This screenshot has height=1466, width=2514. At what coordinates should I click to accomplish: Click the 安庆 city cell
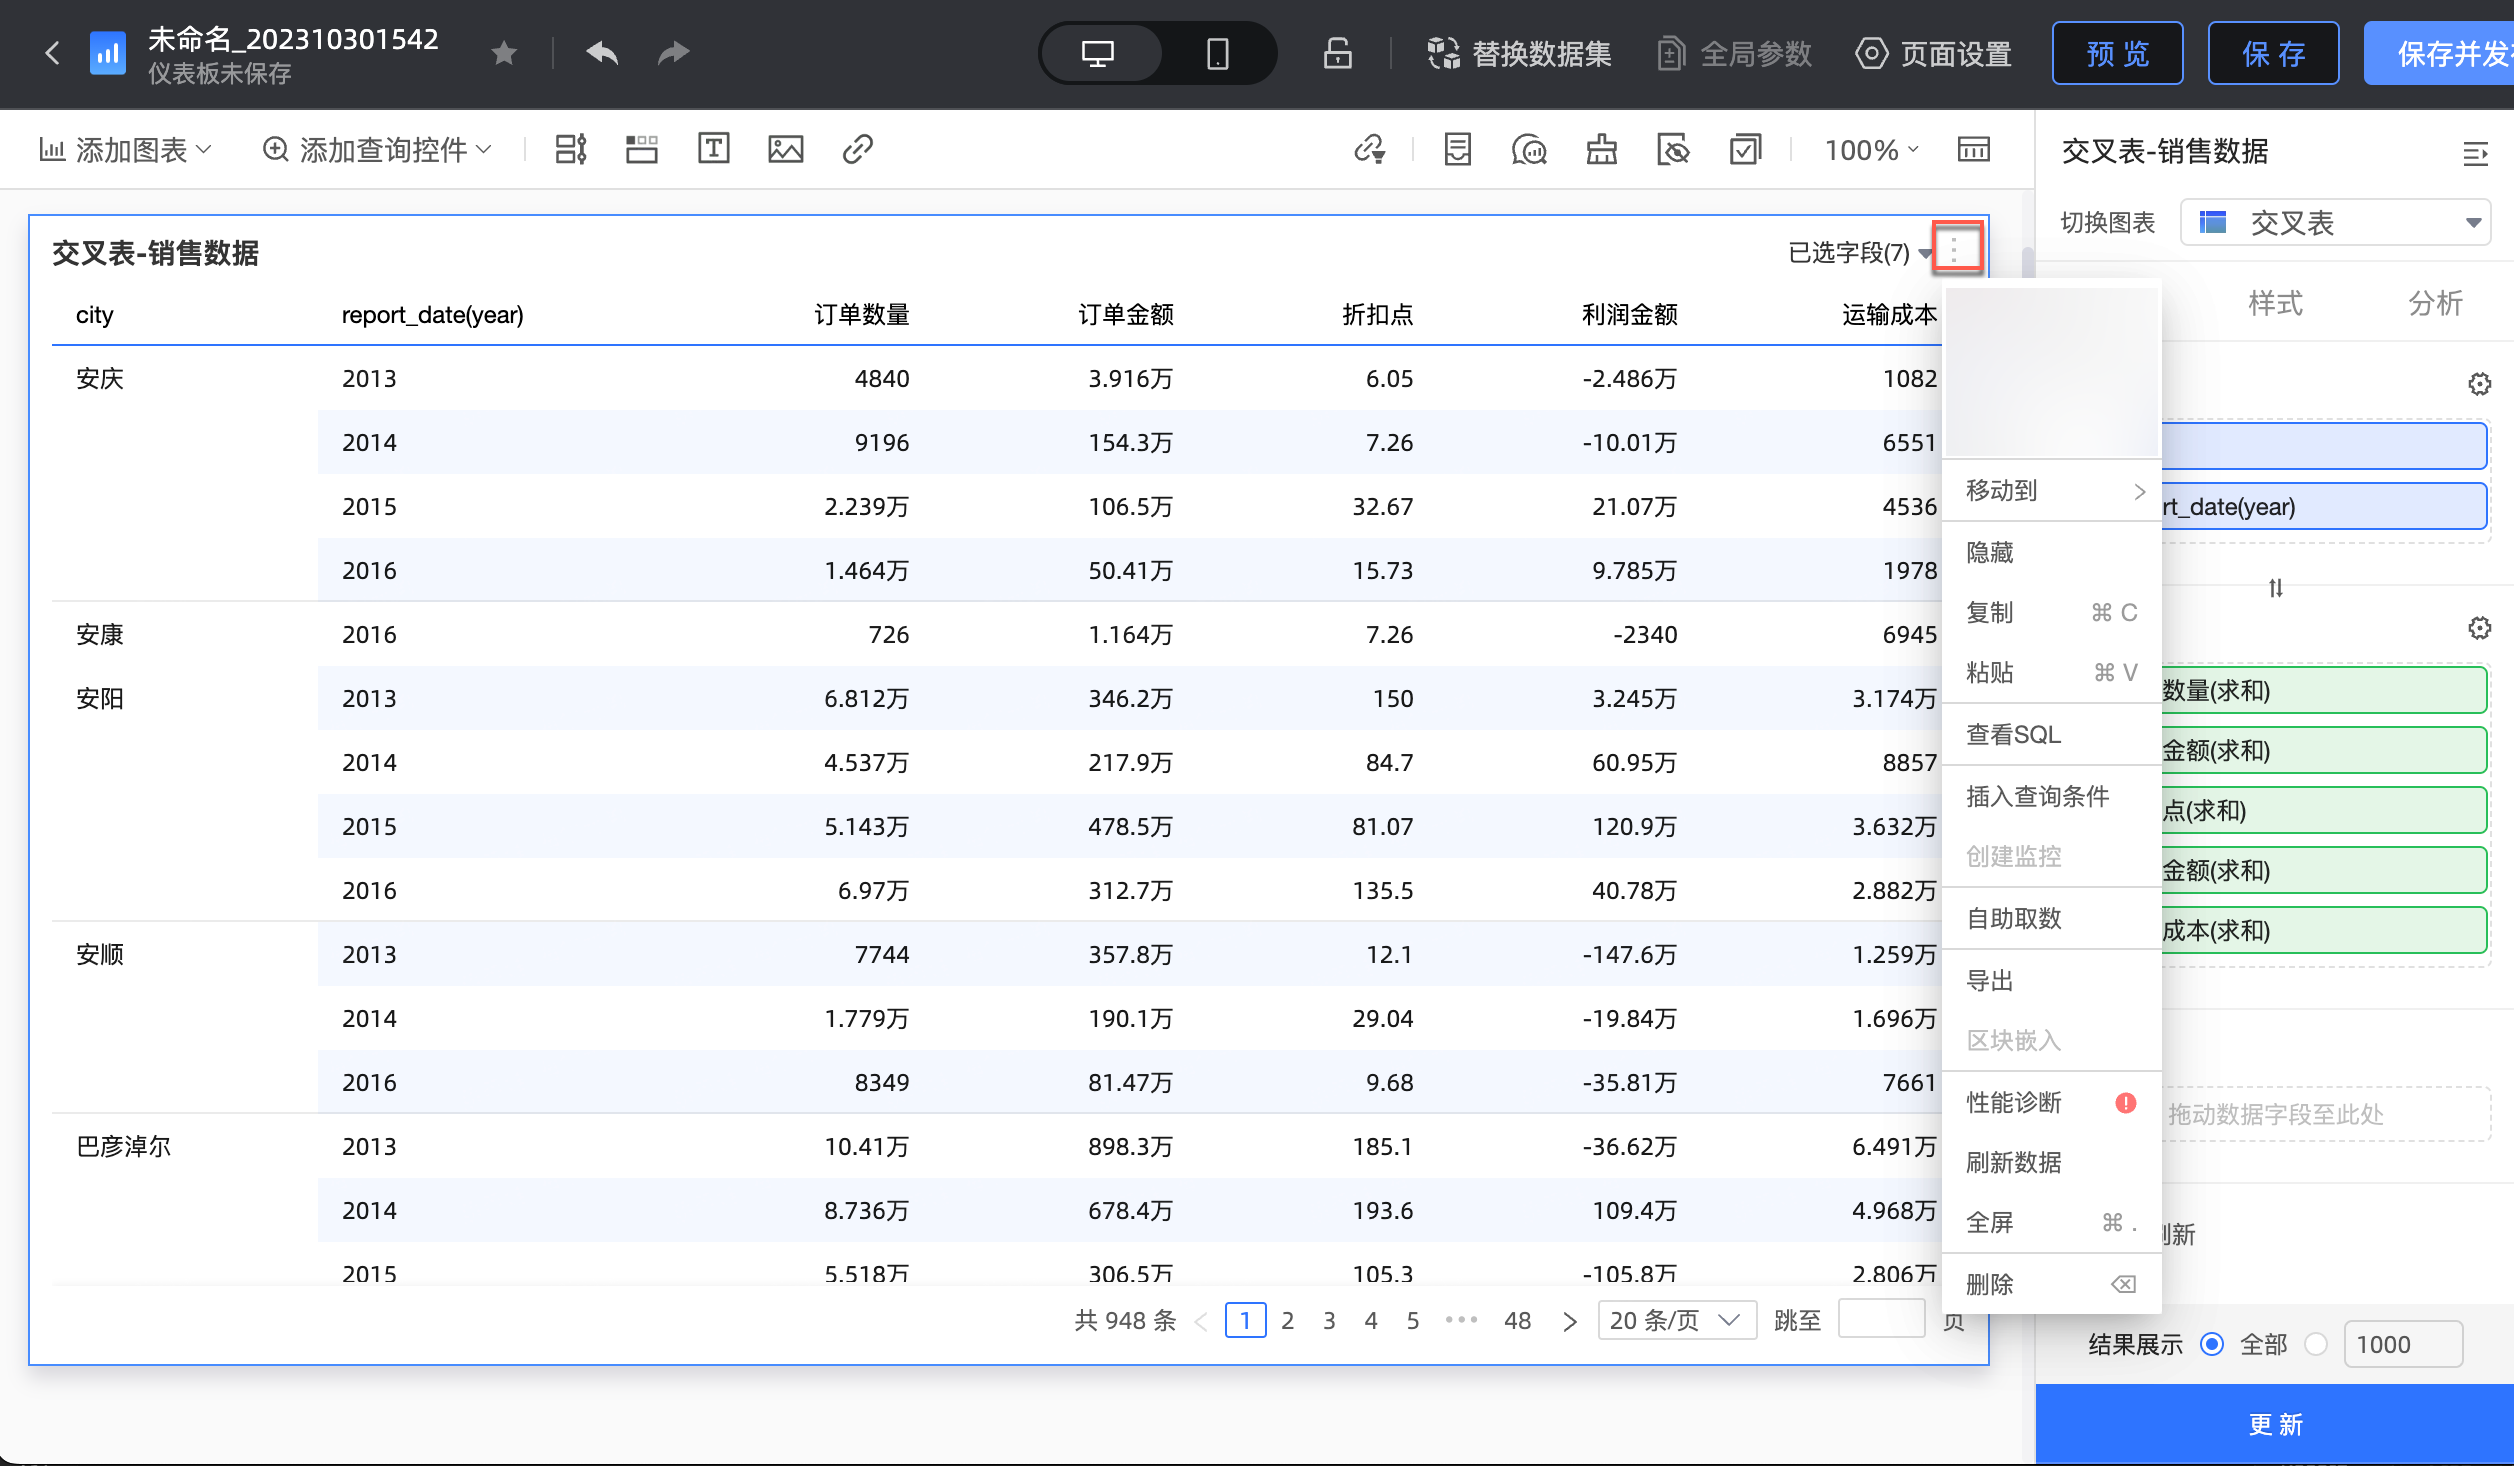tap(100, 379)
